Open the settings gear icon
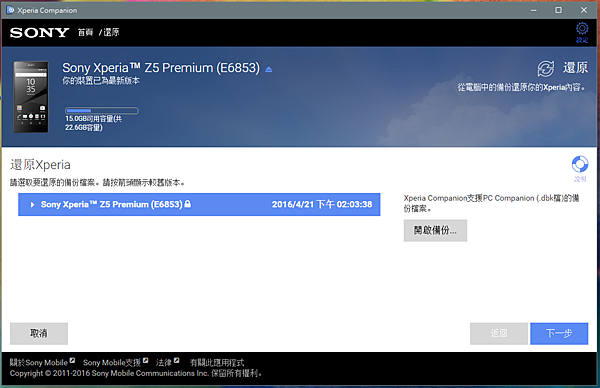 pyautogui.click(x=582, y=29)
